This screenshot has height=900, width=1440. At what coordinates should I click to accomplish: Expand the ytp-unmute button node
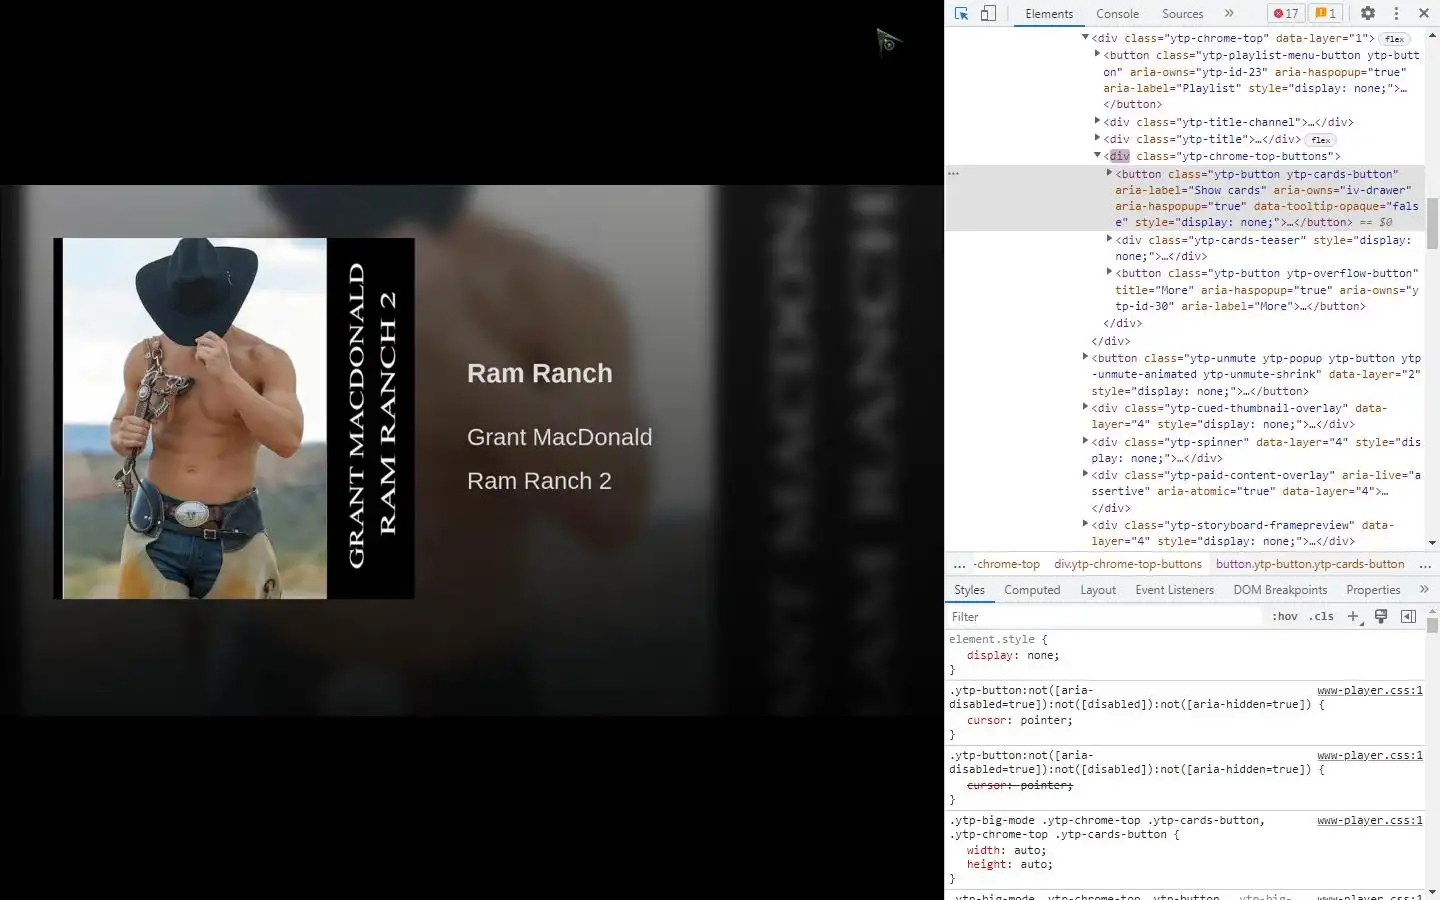point(1085,357)
